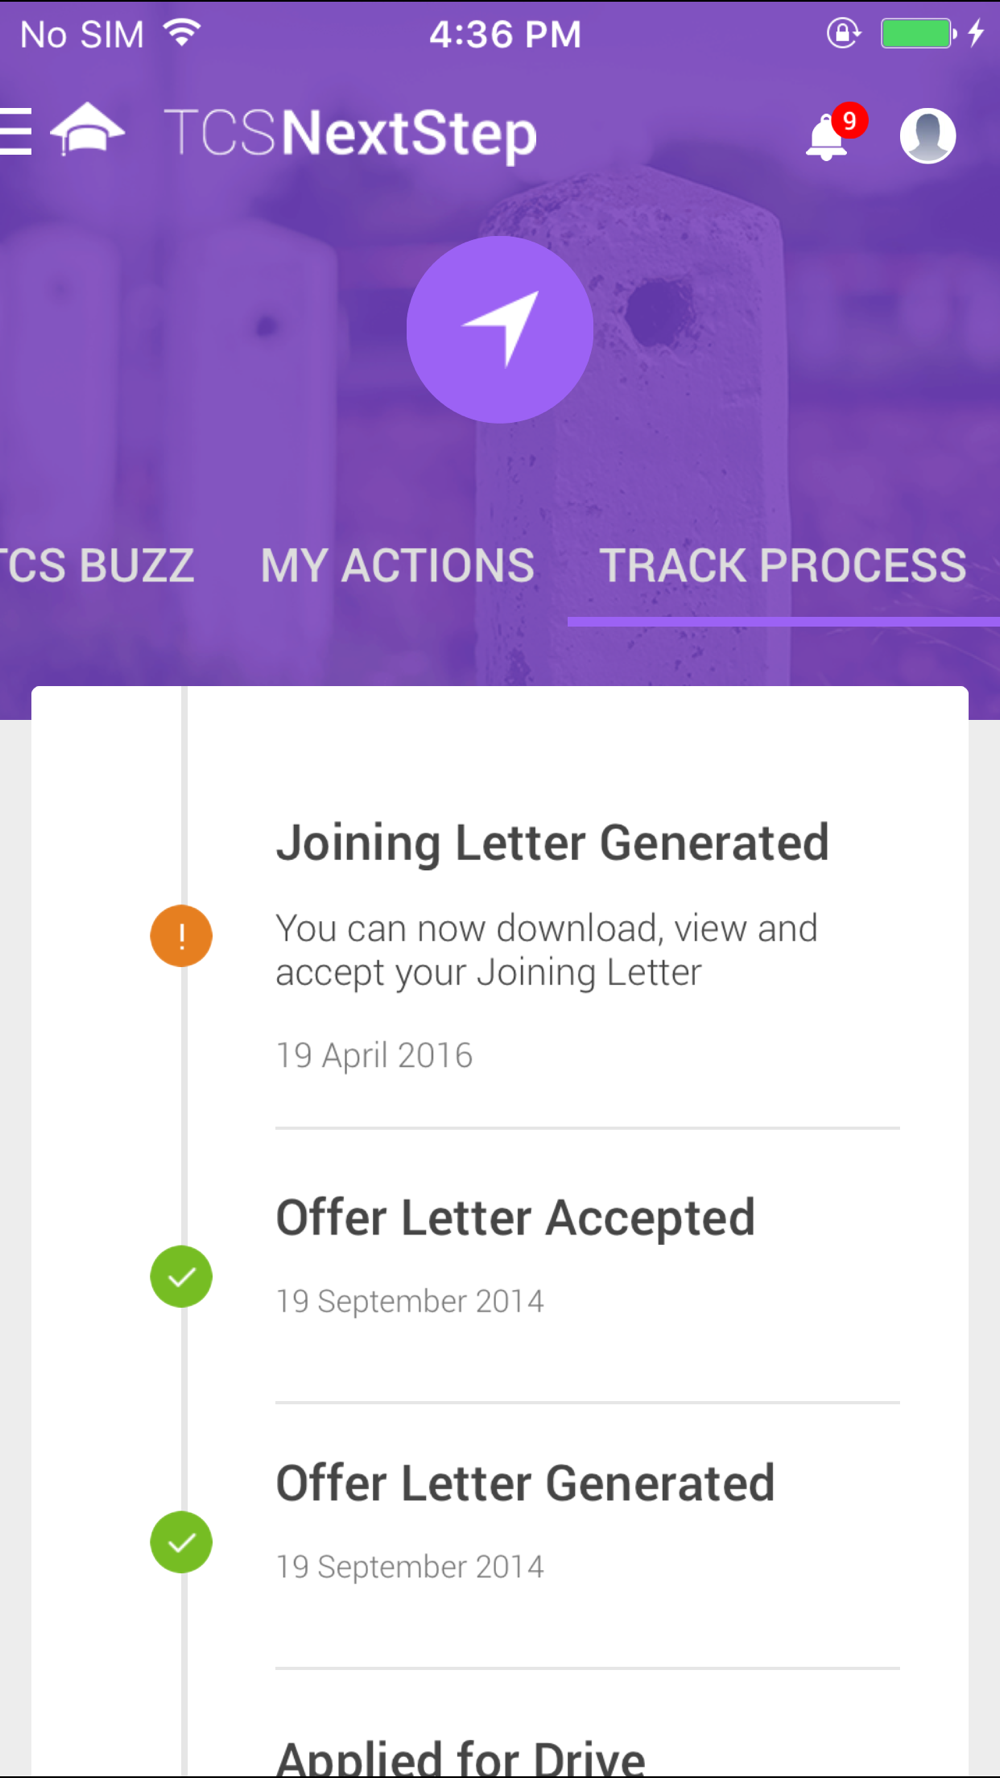
Task: Tap the Joining Letter description text
Action: (546, 950)
